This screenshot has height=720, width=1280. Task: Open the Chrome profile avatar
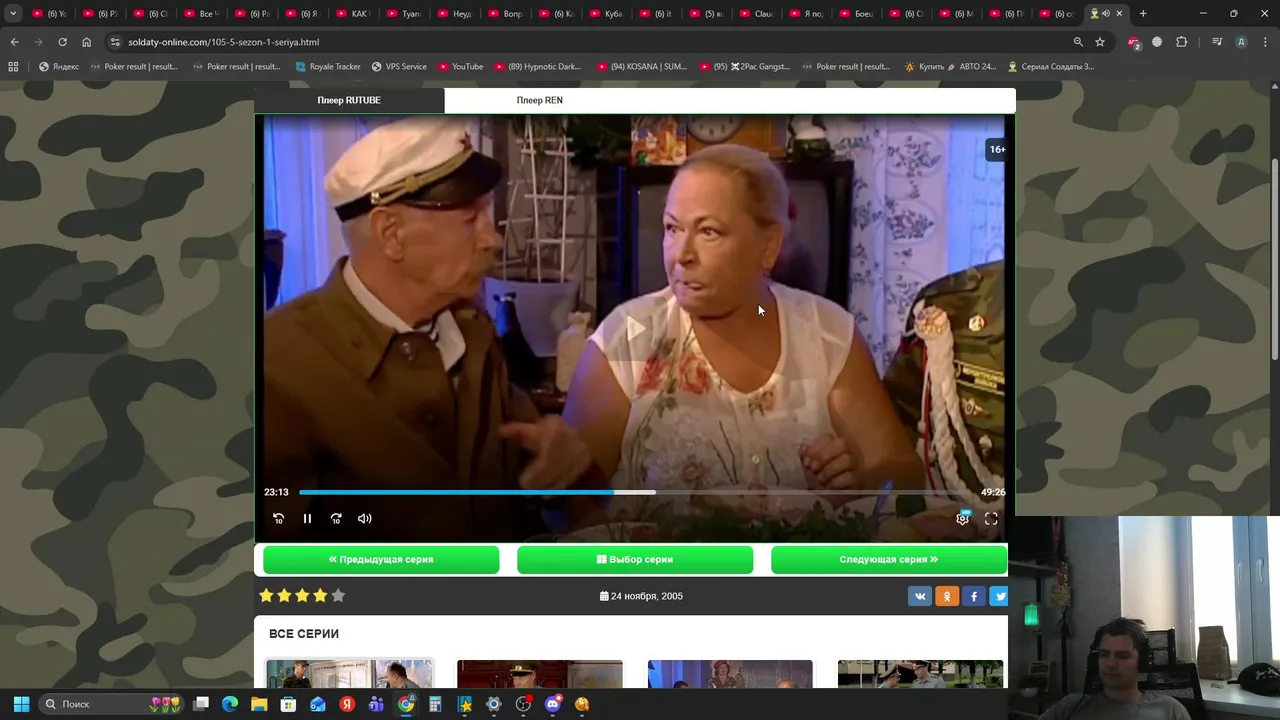(1241, 42)
